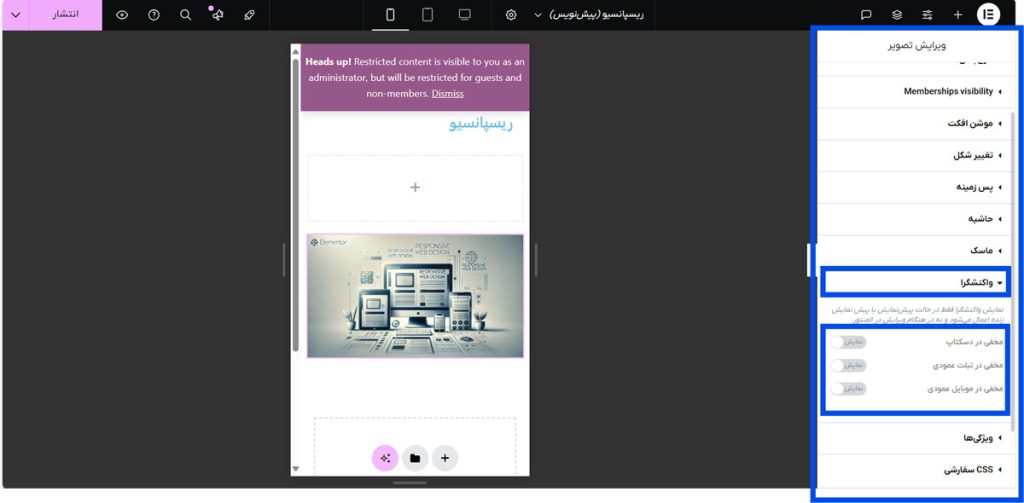Preview changes with the eye icon
1024x503 pixels.
(122, 15)
